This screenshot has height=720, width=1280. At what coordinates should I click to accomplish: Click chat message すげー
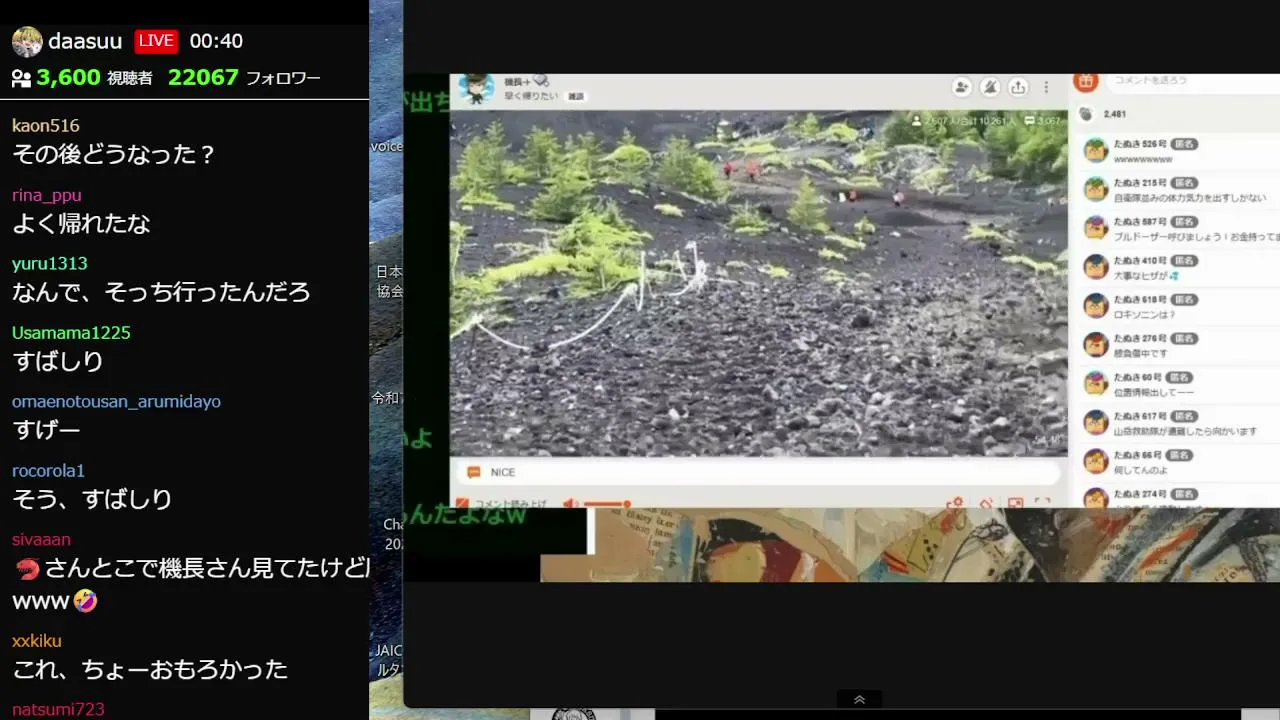tap(46, 431)
